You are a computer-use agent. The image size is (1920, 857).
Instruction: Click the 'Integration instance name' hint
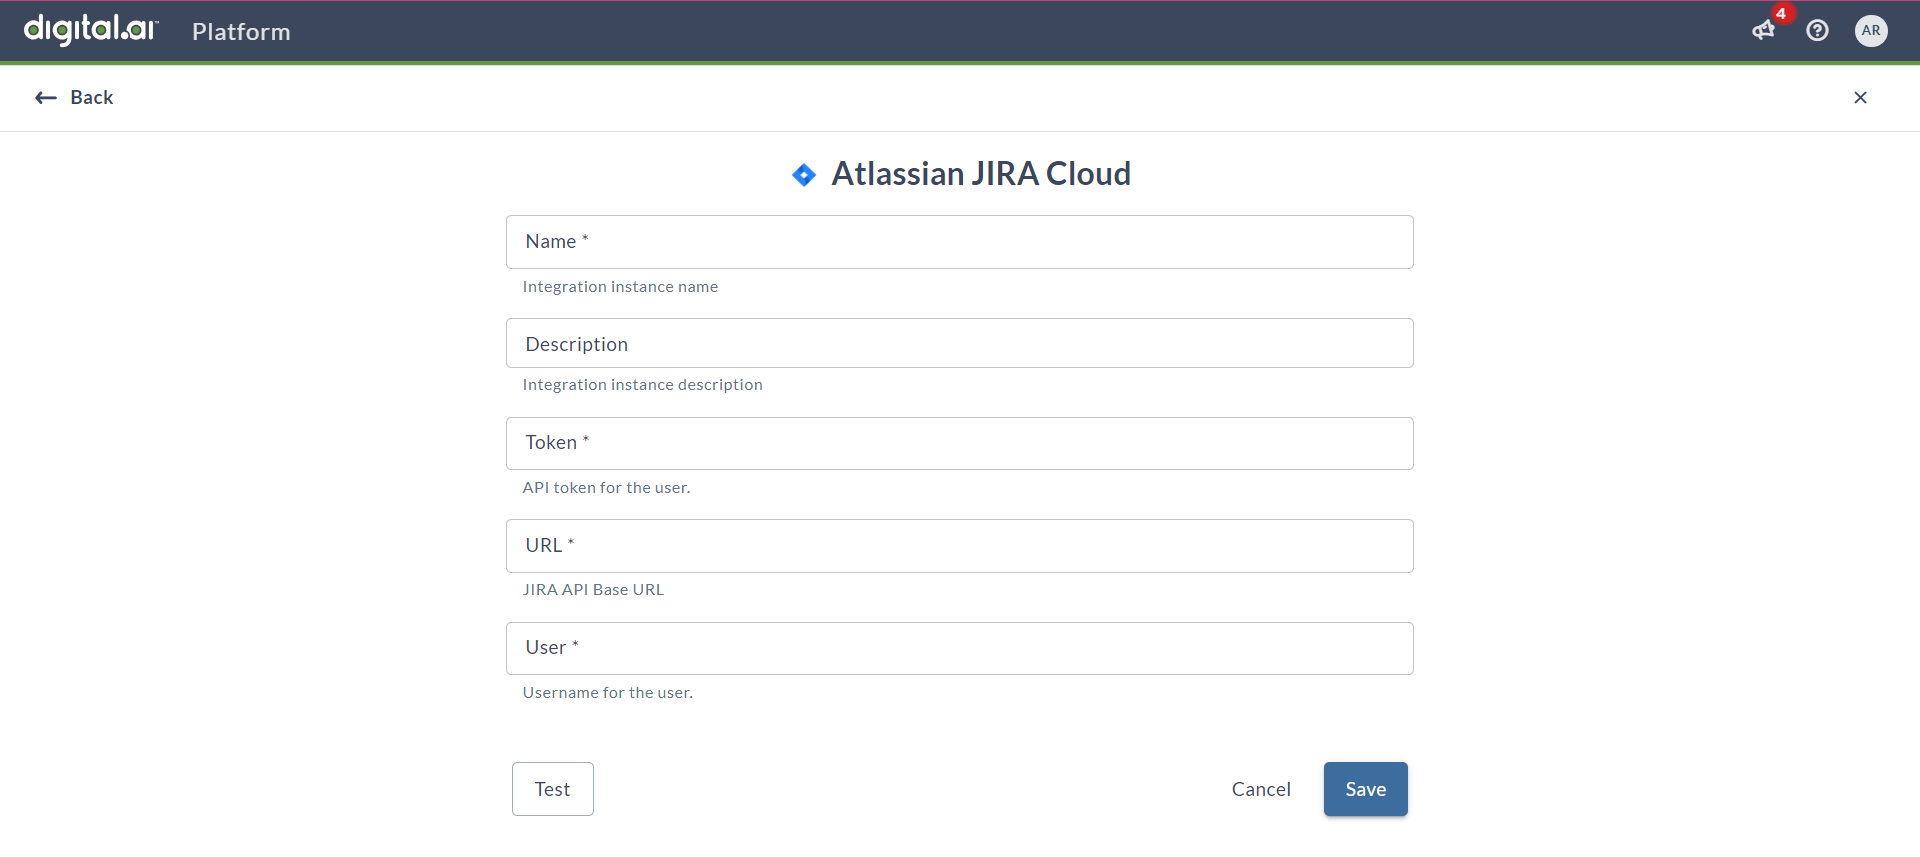(x=620, y=287)
